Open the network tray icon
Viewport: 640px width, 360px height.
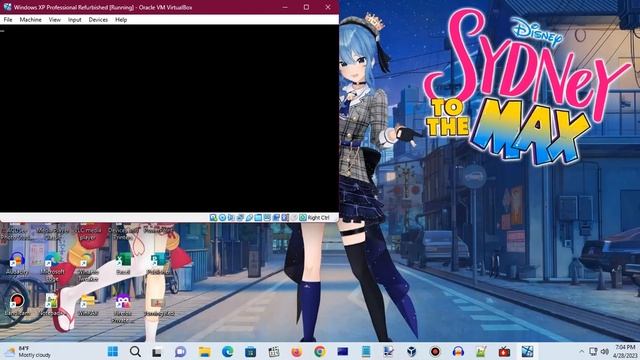point(593,351)
